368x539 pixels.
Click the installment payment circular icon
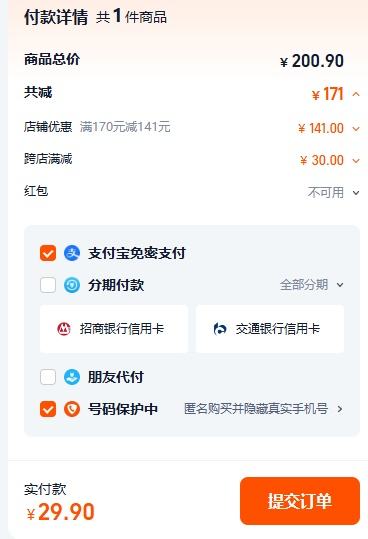[x=72, y=285]
